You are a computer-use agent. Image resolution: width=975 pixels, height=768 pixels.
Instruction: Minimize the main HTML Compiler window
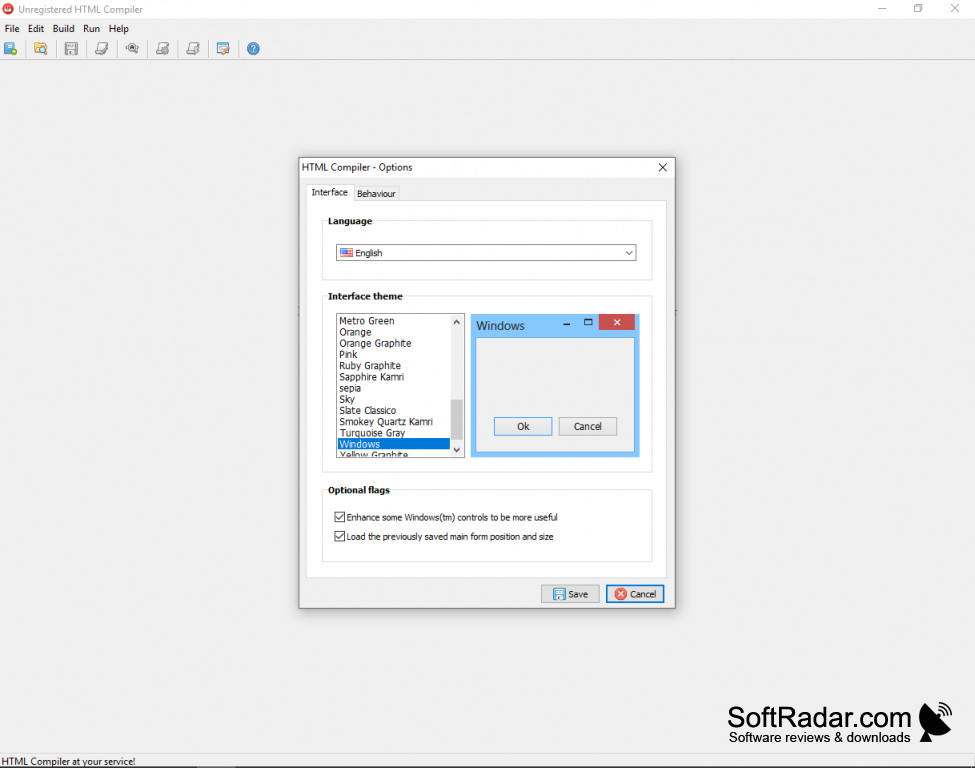(882, 9)
